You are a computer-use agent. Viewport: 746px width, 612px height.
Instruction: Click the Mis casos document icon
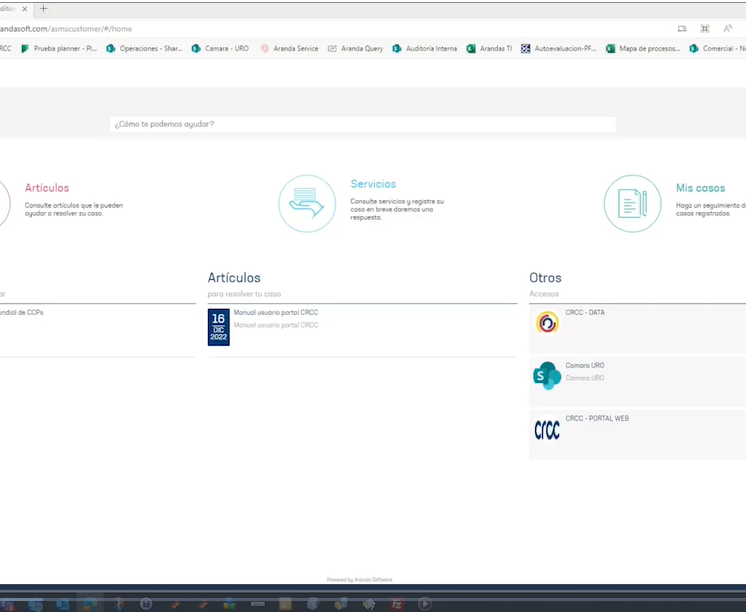[x=632, y=204]
